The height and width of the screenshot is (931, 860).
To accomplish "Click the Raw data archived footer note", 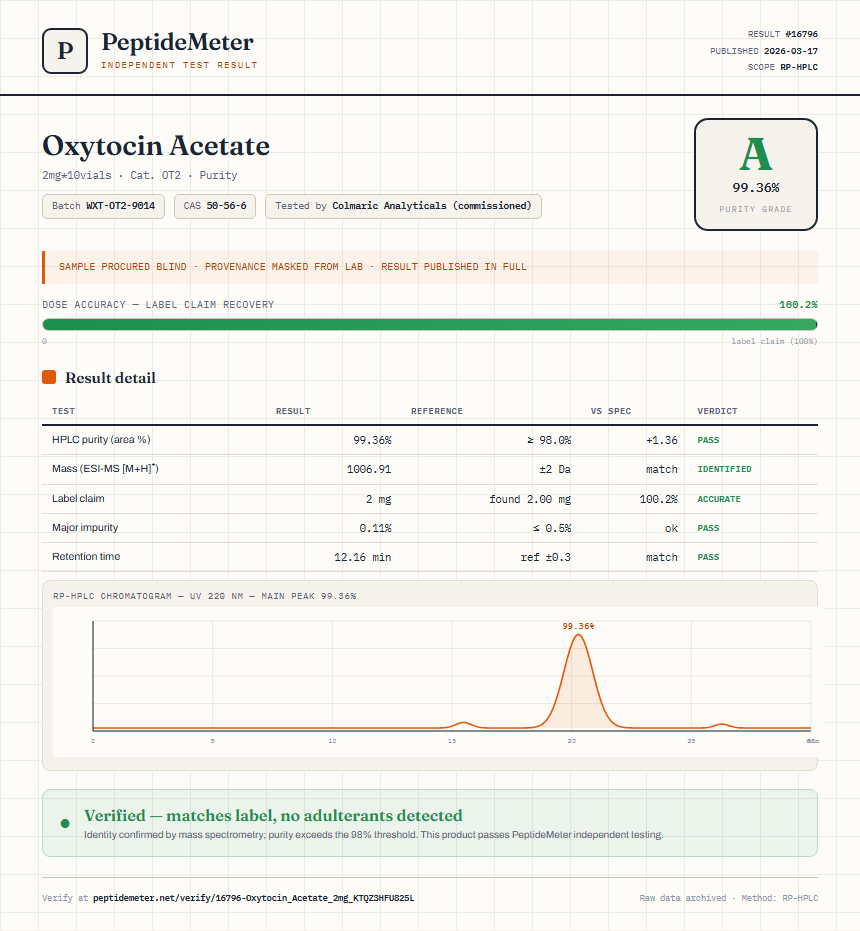I will (728, 898).
